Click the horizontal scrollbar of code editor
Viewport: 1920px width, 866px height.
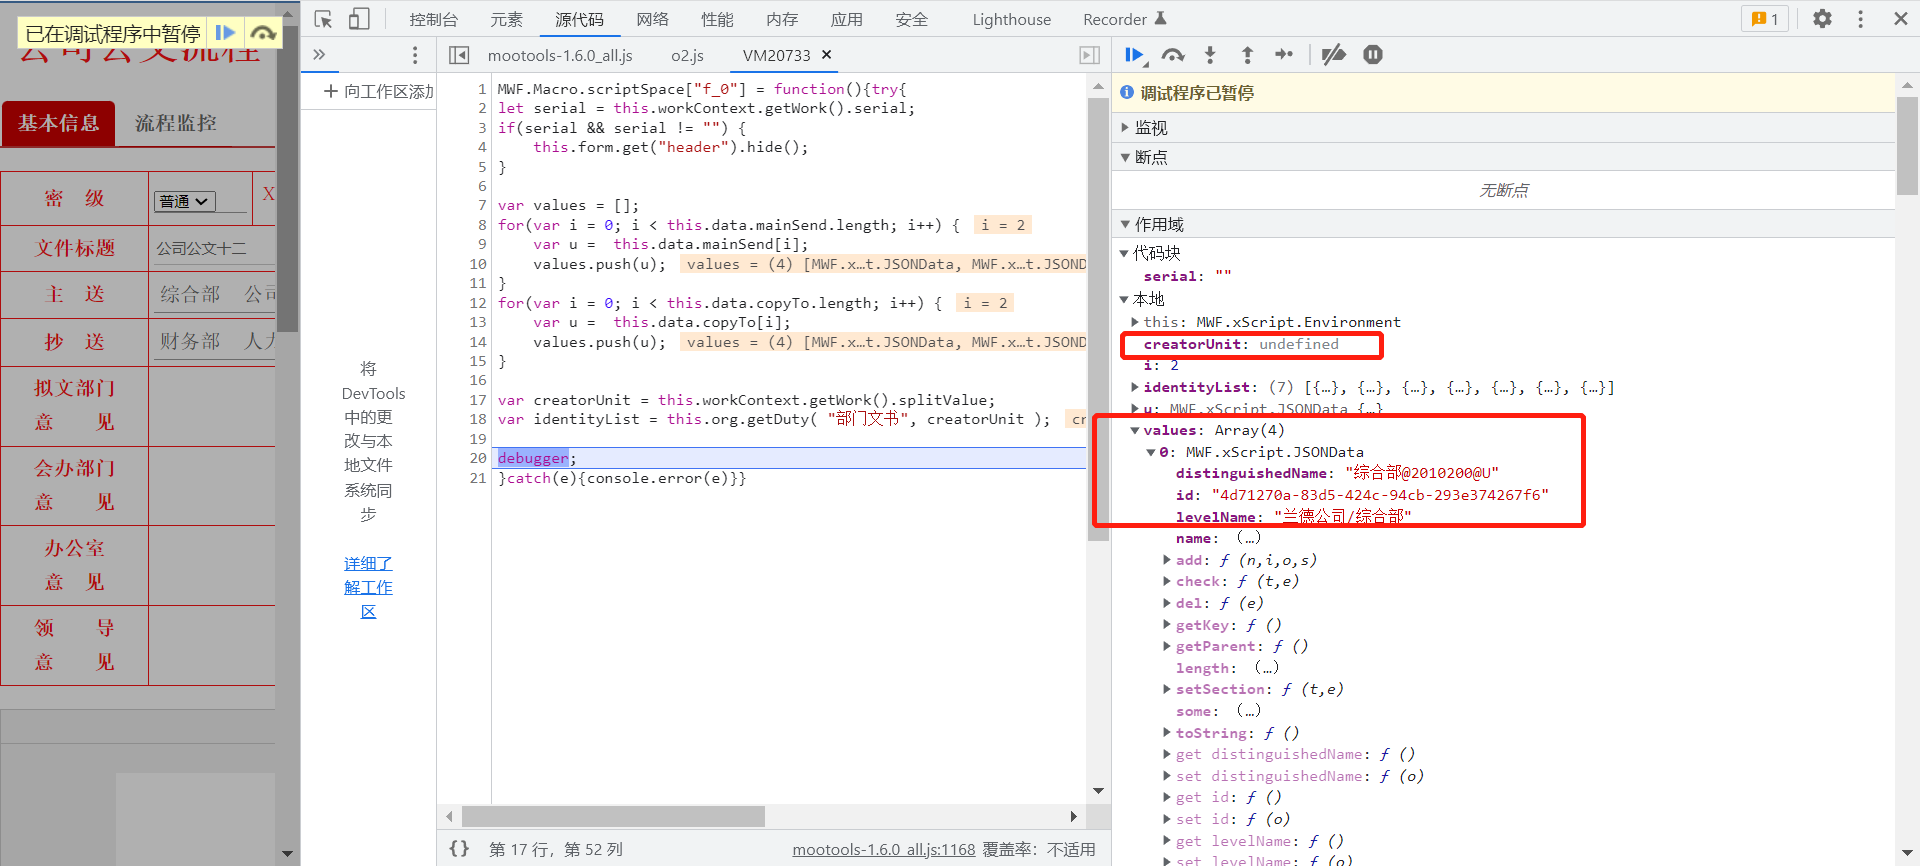pos(613,817)
